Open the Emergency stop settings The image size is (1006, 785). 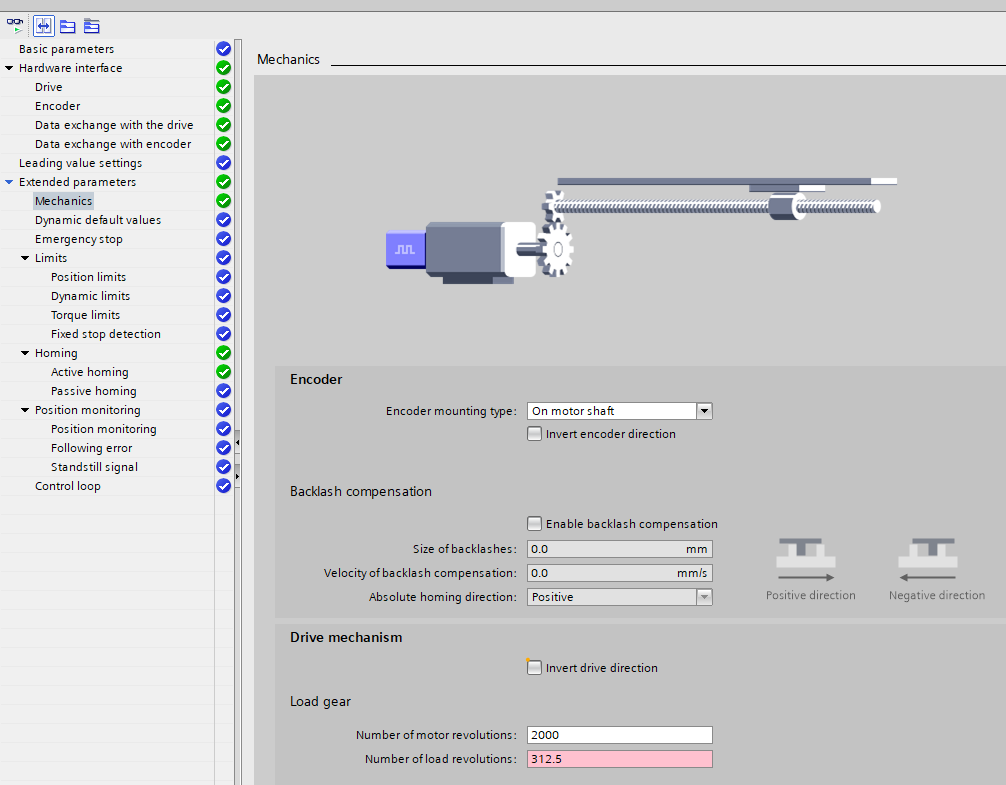(x=78, y=239)
